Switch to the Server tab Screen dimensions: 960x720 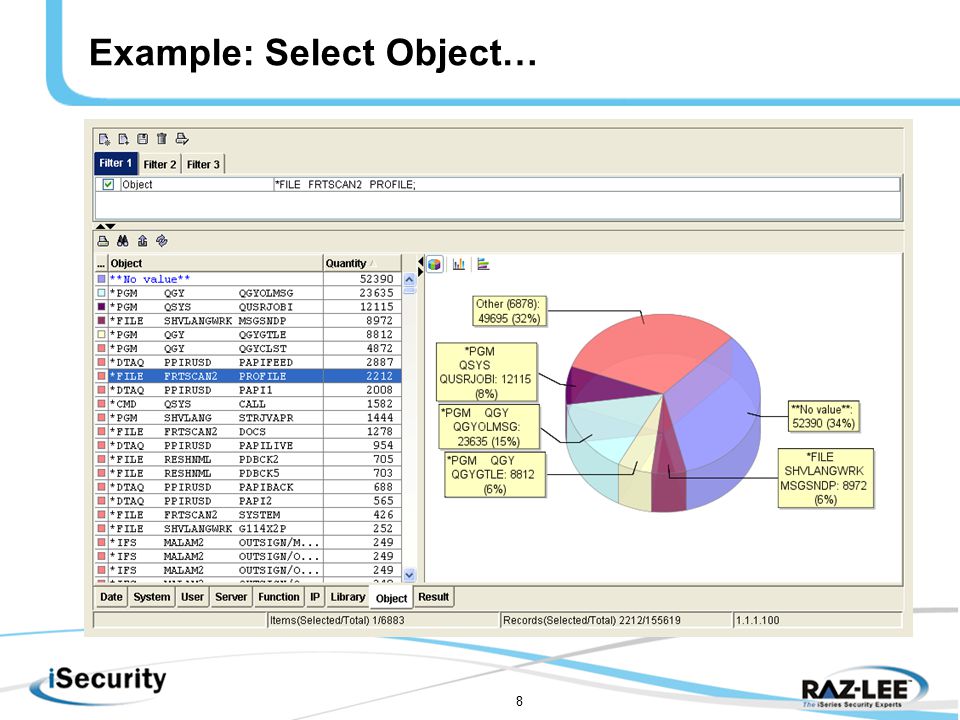(x=231, y=597)
